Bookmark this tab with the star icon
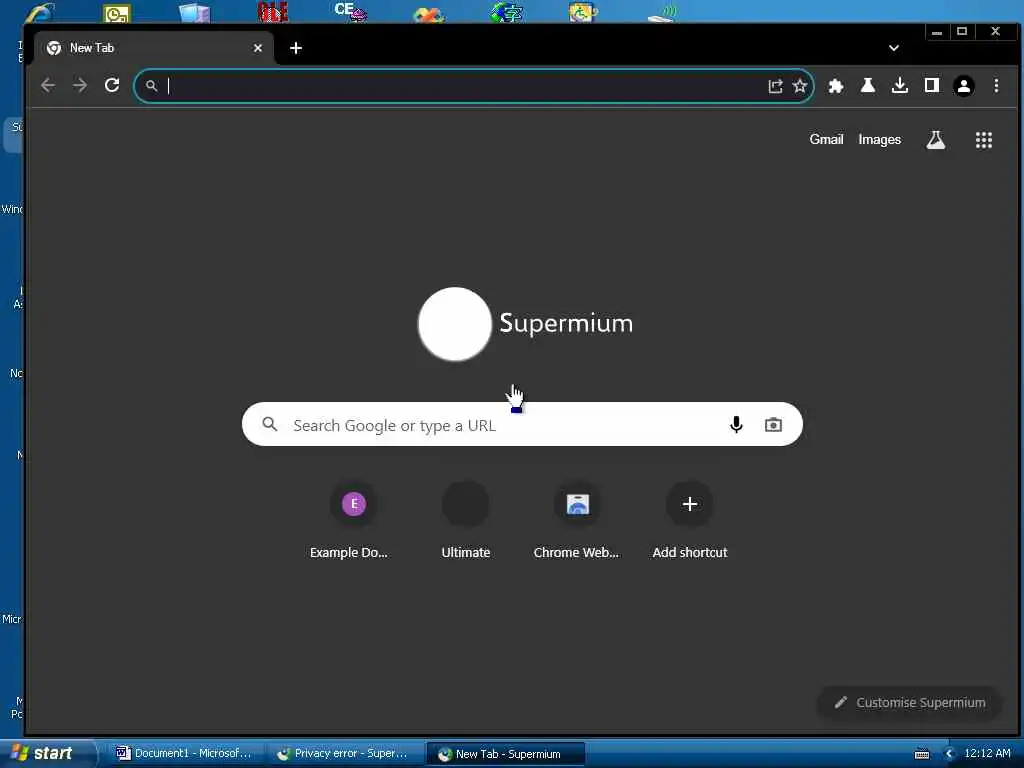The width and height of the screenshot is (1024, 768). click(800, 86)
